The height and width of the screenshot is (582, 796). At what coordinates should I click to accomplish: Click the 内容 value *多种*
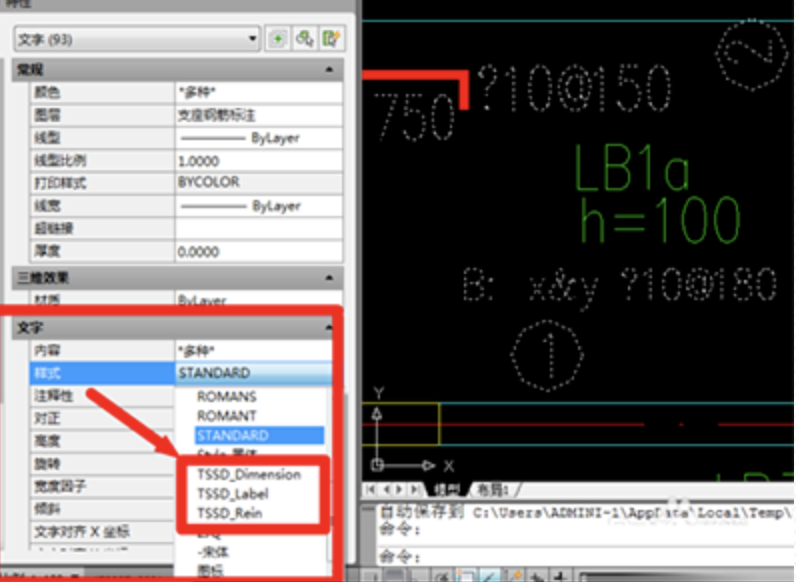coord(254,350)
